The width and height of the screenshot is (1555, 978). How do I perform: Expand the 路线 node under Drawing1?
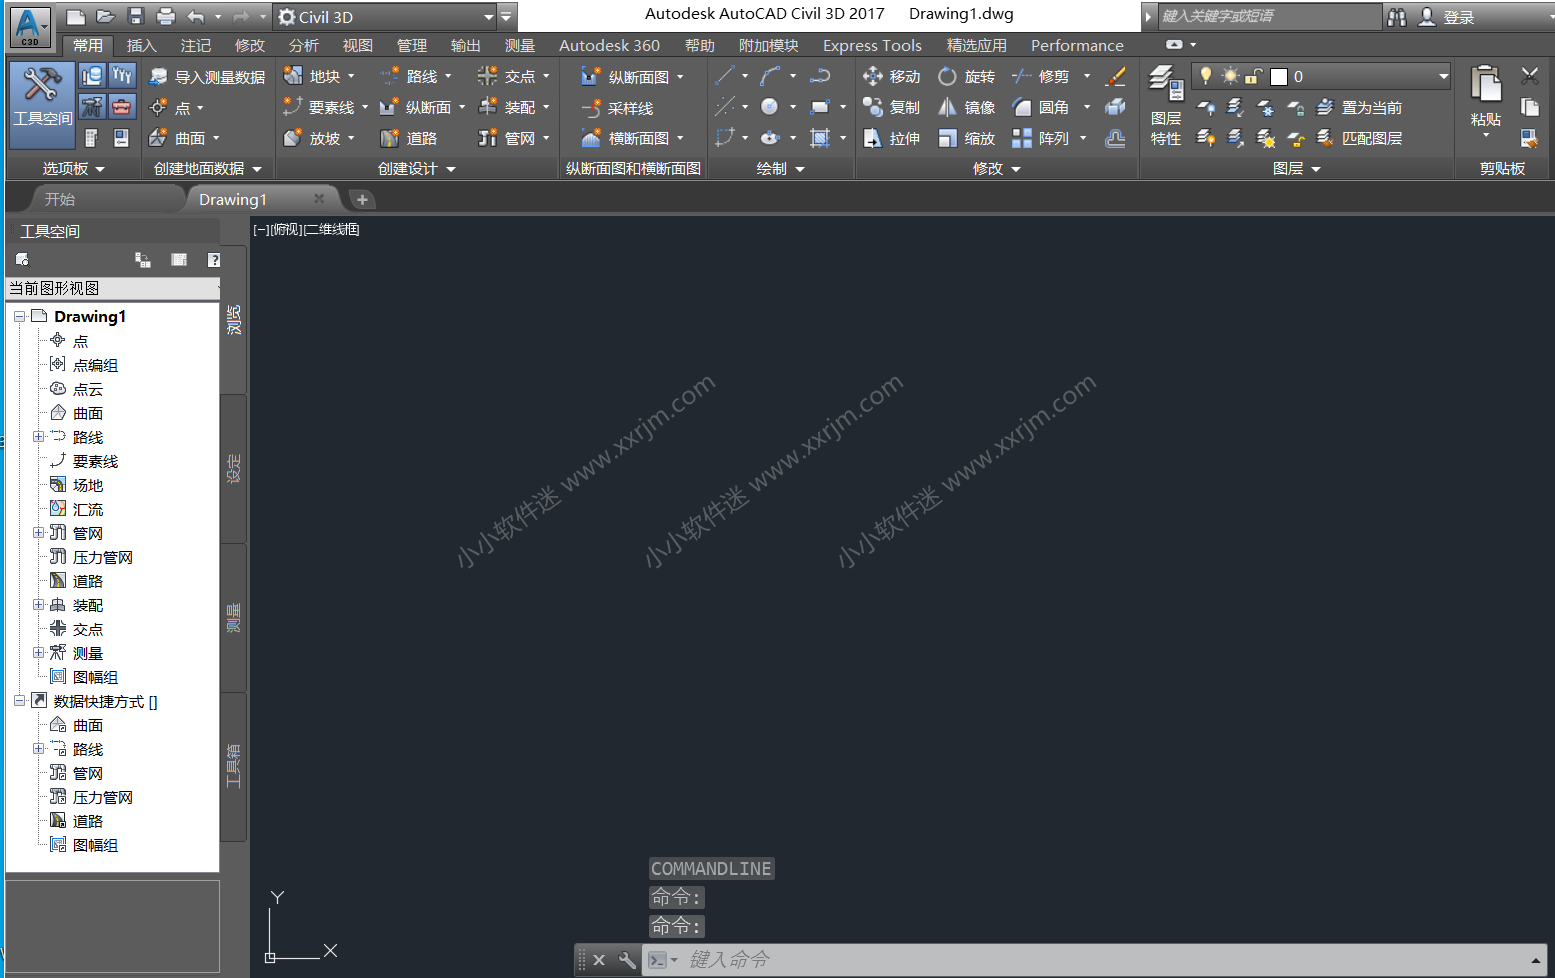(x=38, y=436)
